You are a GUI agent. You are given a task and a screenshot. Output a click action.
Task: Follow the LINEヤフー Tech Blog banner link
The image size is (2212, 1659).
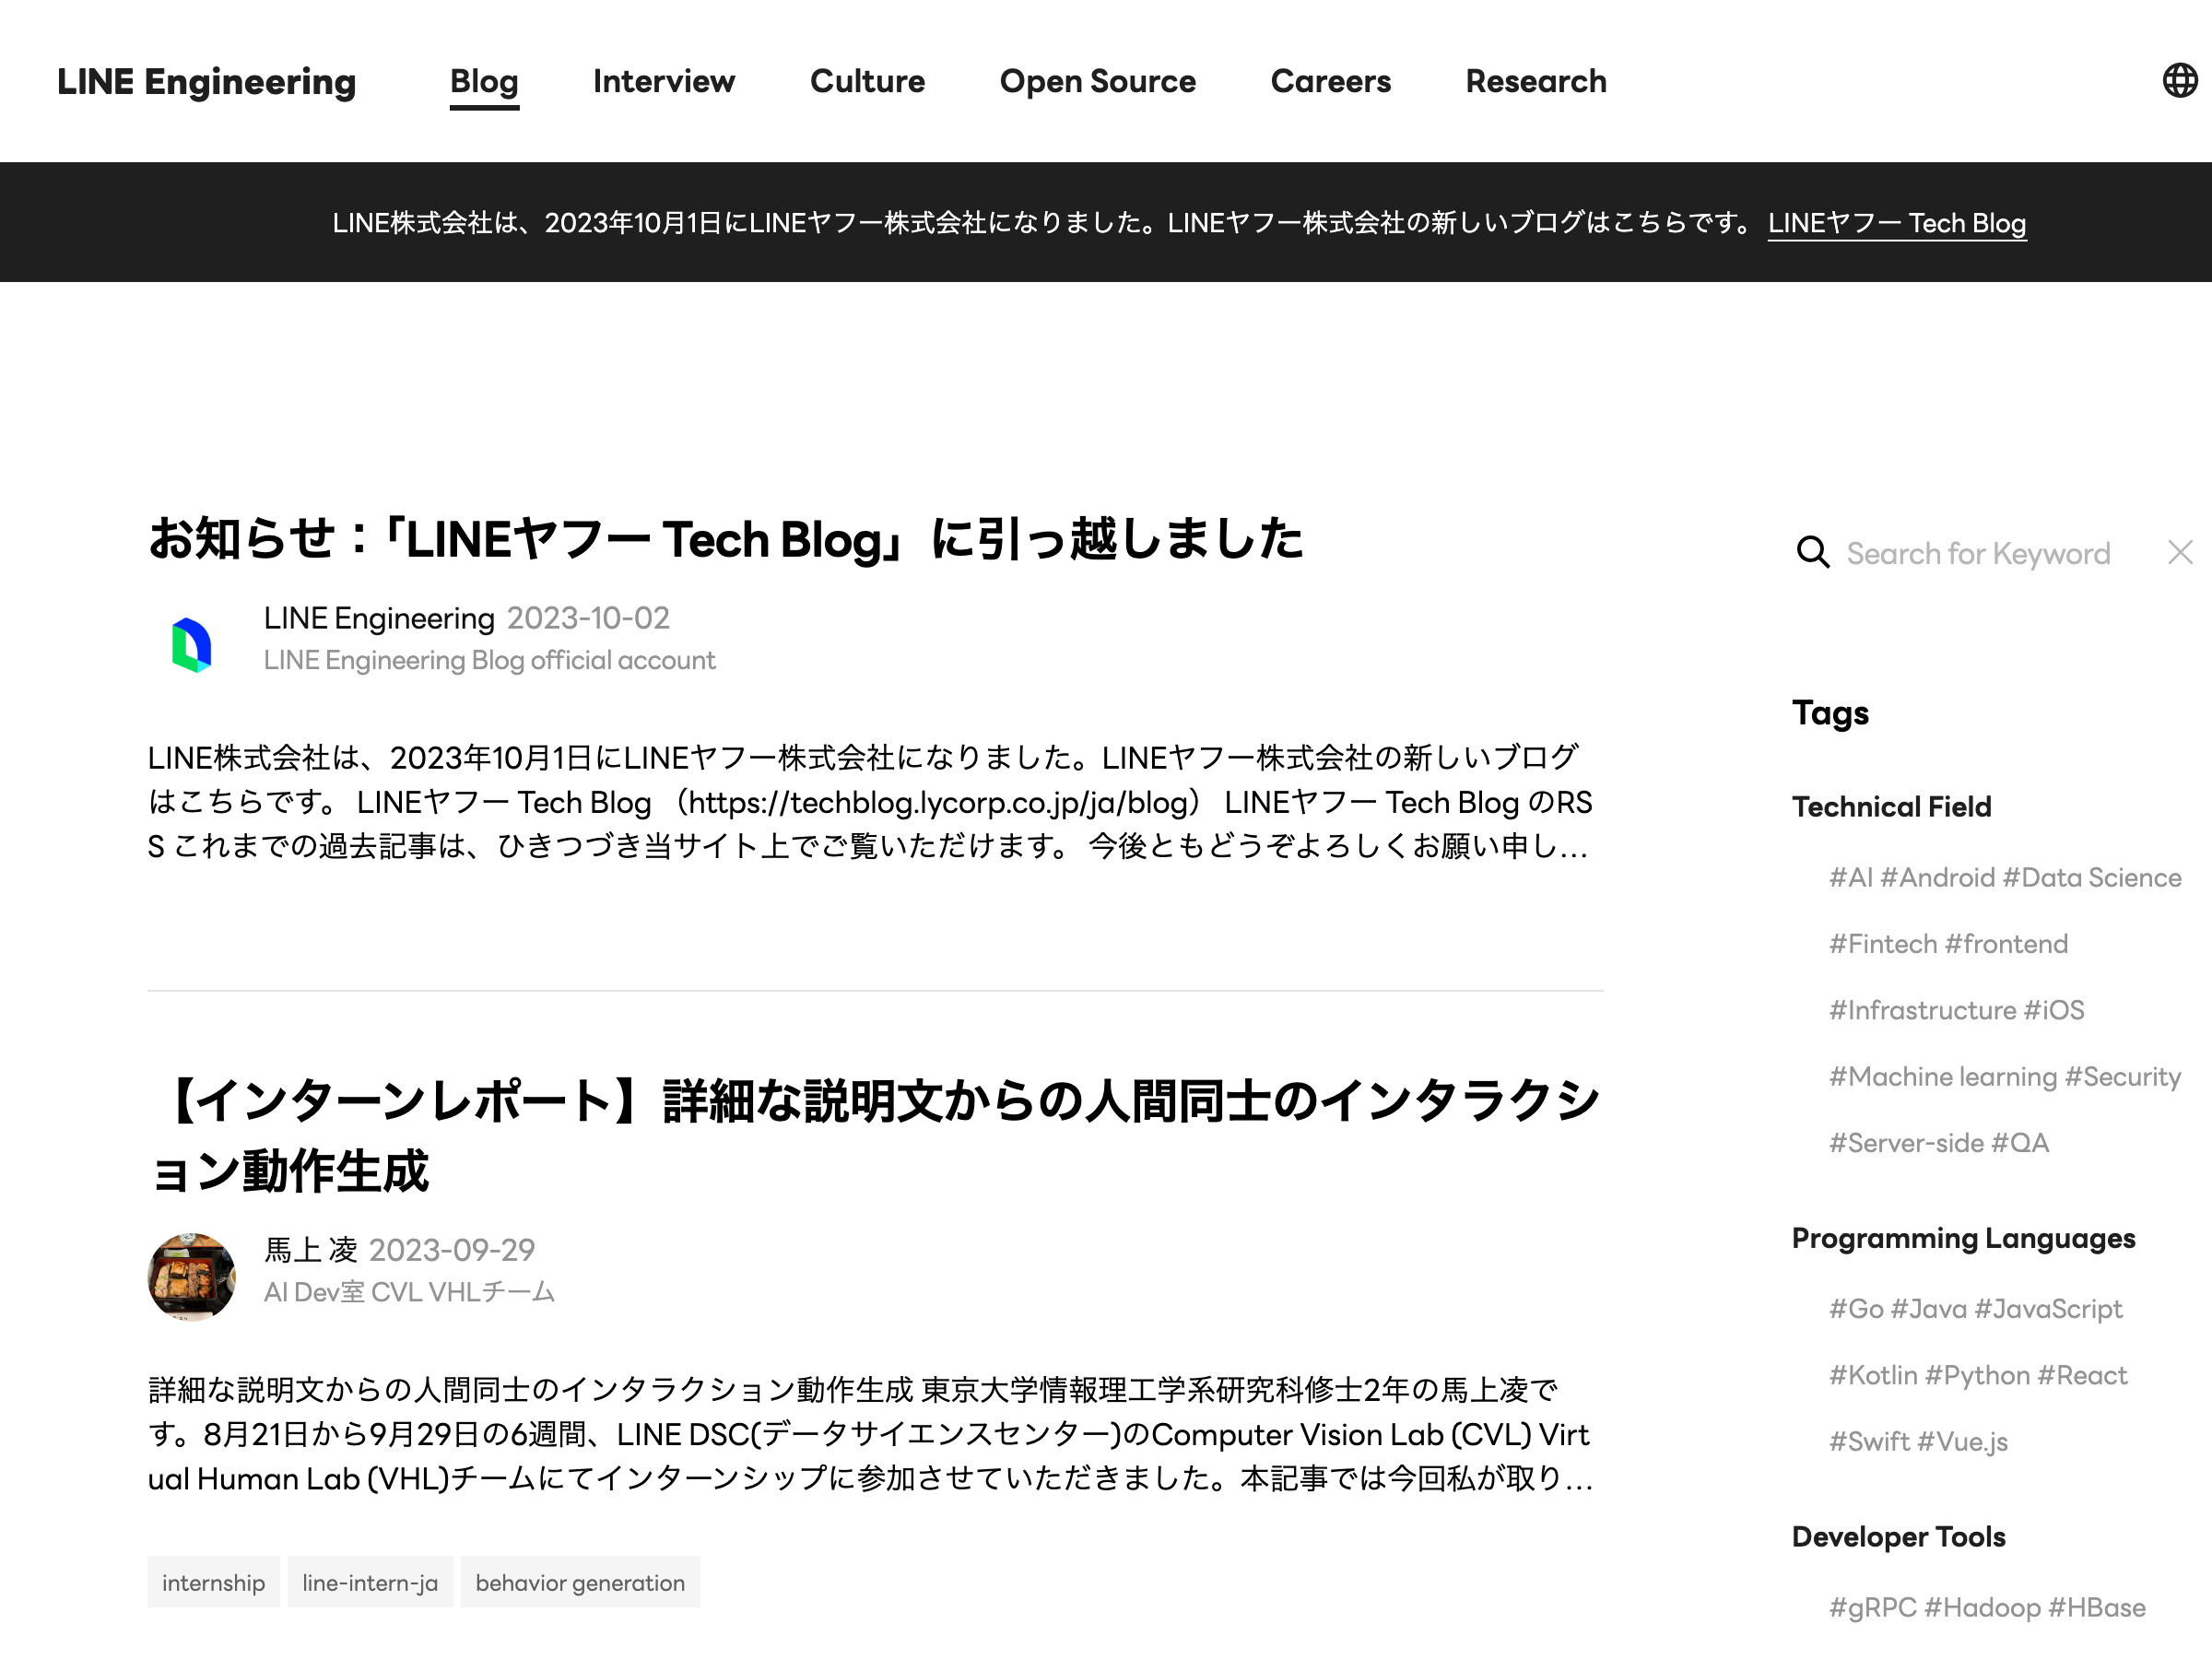pos(1897,223)
